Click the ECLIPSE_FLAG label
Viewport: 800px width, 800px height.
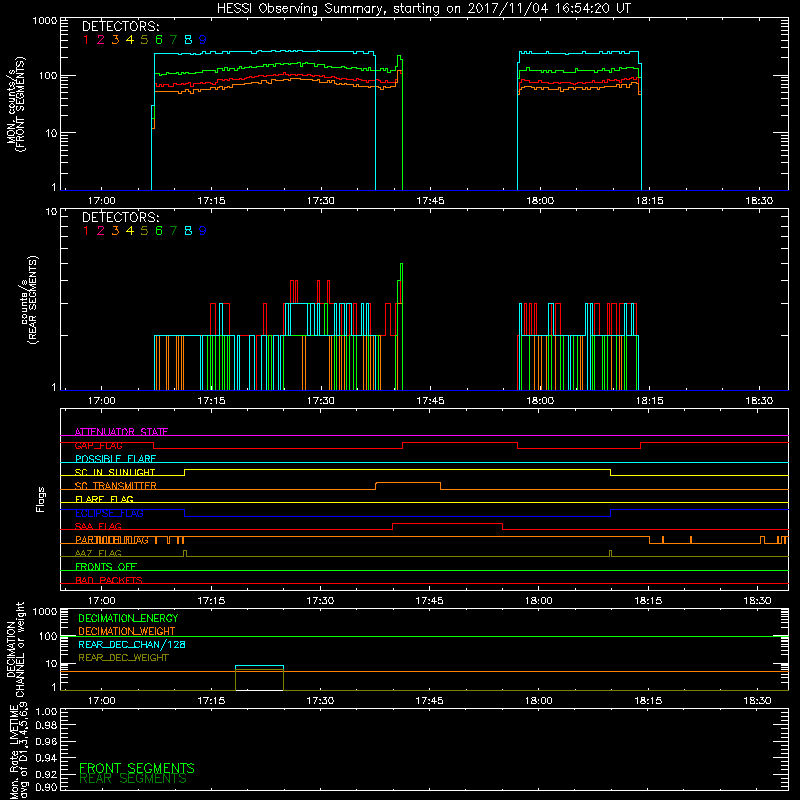109,513
